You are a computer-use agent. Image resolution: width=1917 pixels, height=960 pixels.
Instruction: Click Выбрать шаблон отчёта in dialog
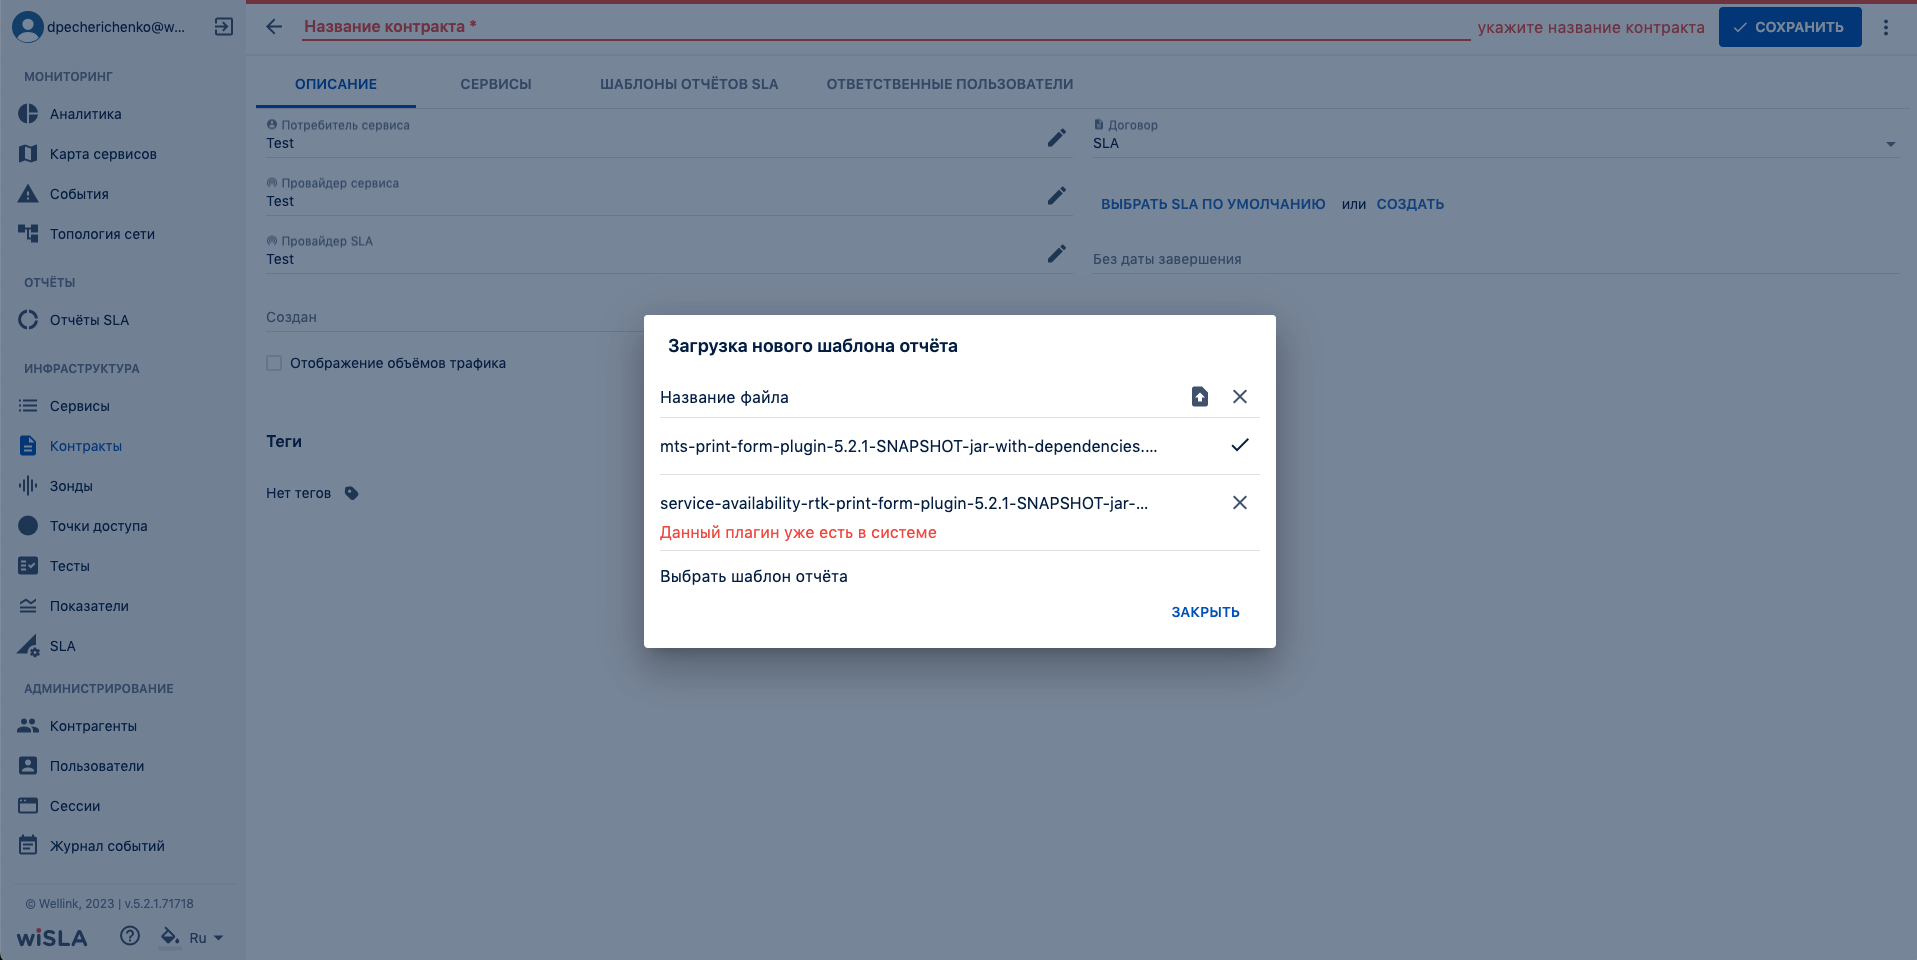click(x=754, y=576)
